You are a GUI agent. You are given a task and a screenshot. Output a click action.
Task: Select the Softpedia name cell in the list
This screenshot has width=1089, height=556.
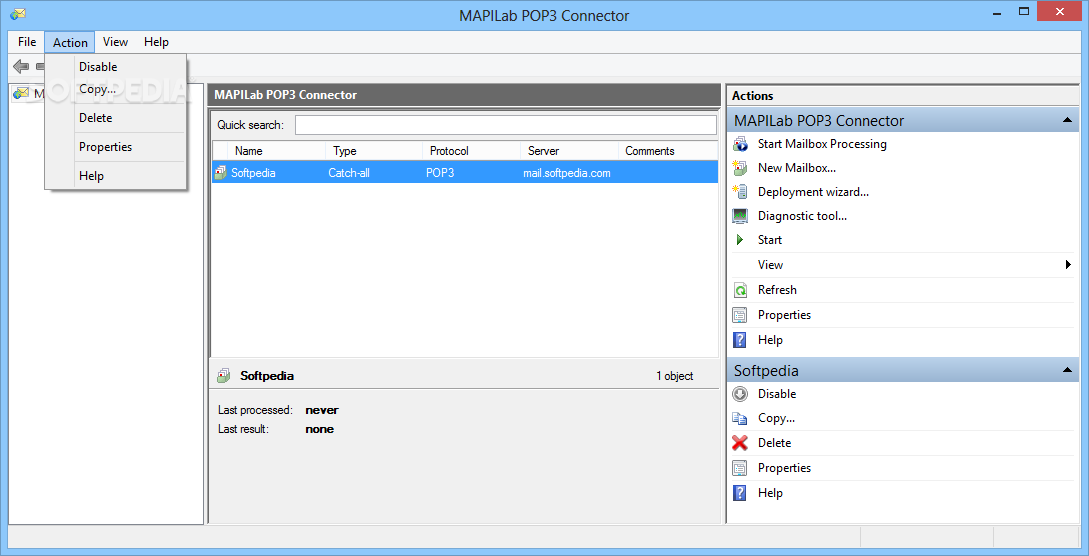pos(253,173)
